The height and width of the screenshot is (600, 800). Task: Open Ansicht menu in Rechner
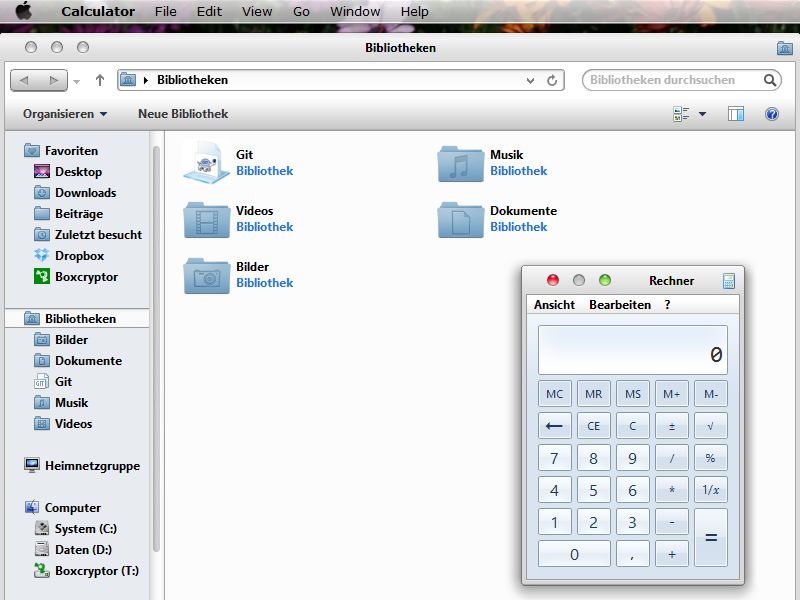[x=554, y=305]
